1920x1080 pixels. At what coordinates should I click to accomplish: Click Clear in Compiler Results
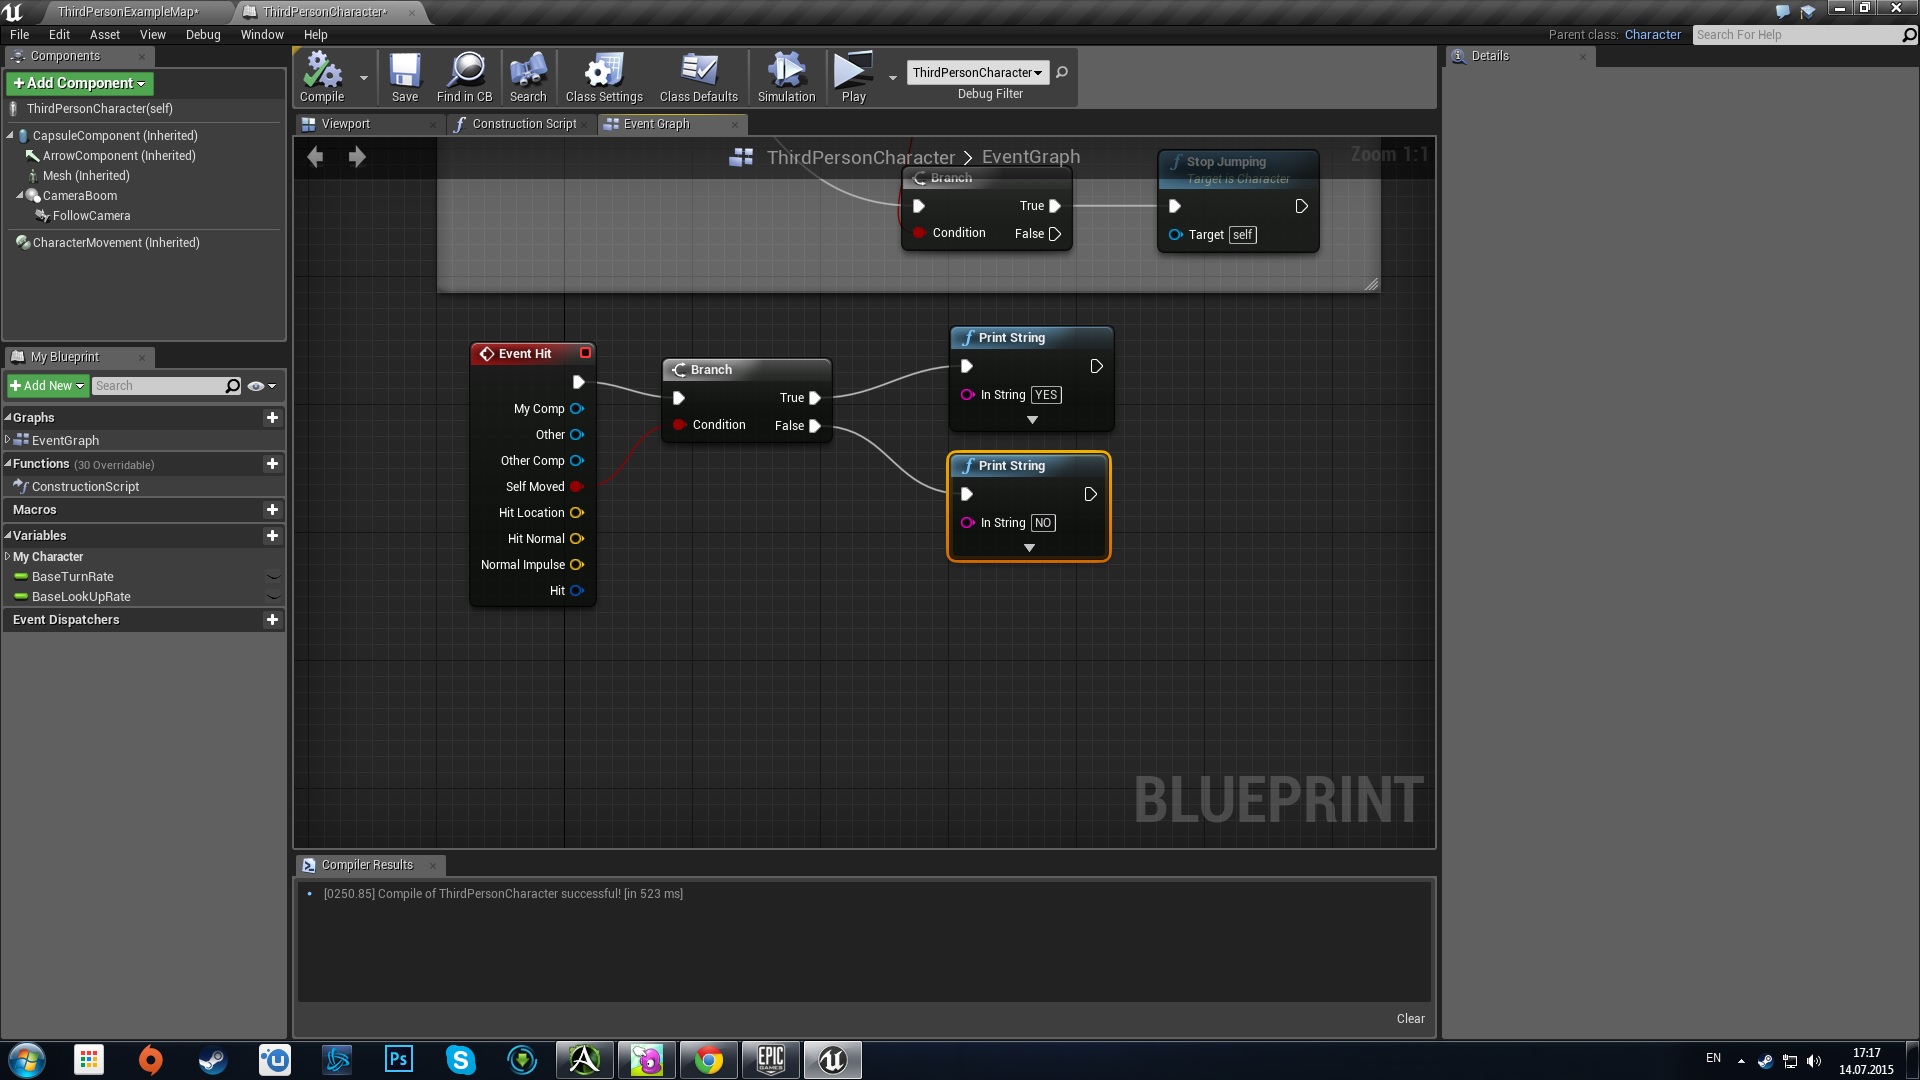pyautogui.click(x=1410, y=1018)
